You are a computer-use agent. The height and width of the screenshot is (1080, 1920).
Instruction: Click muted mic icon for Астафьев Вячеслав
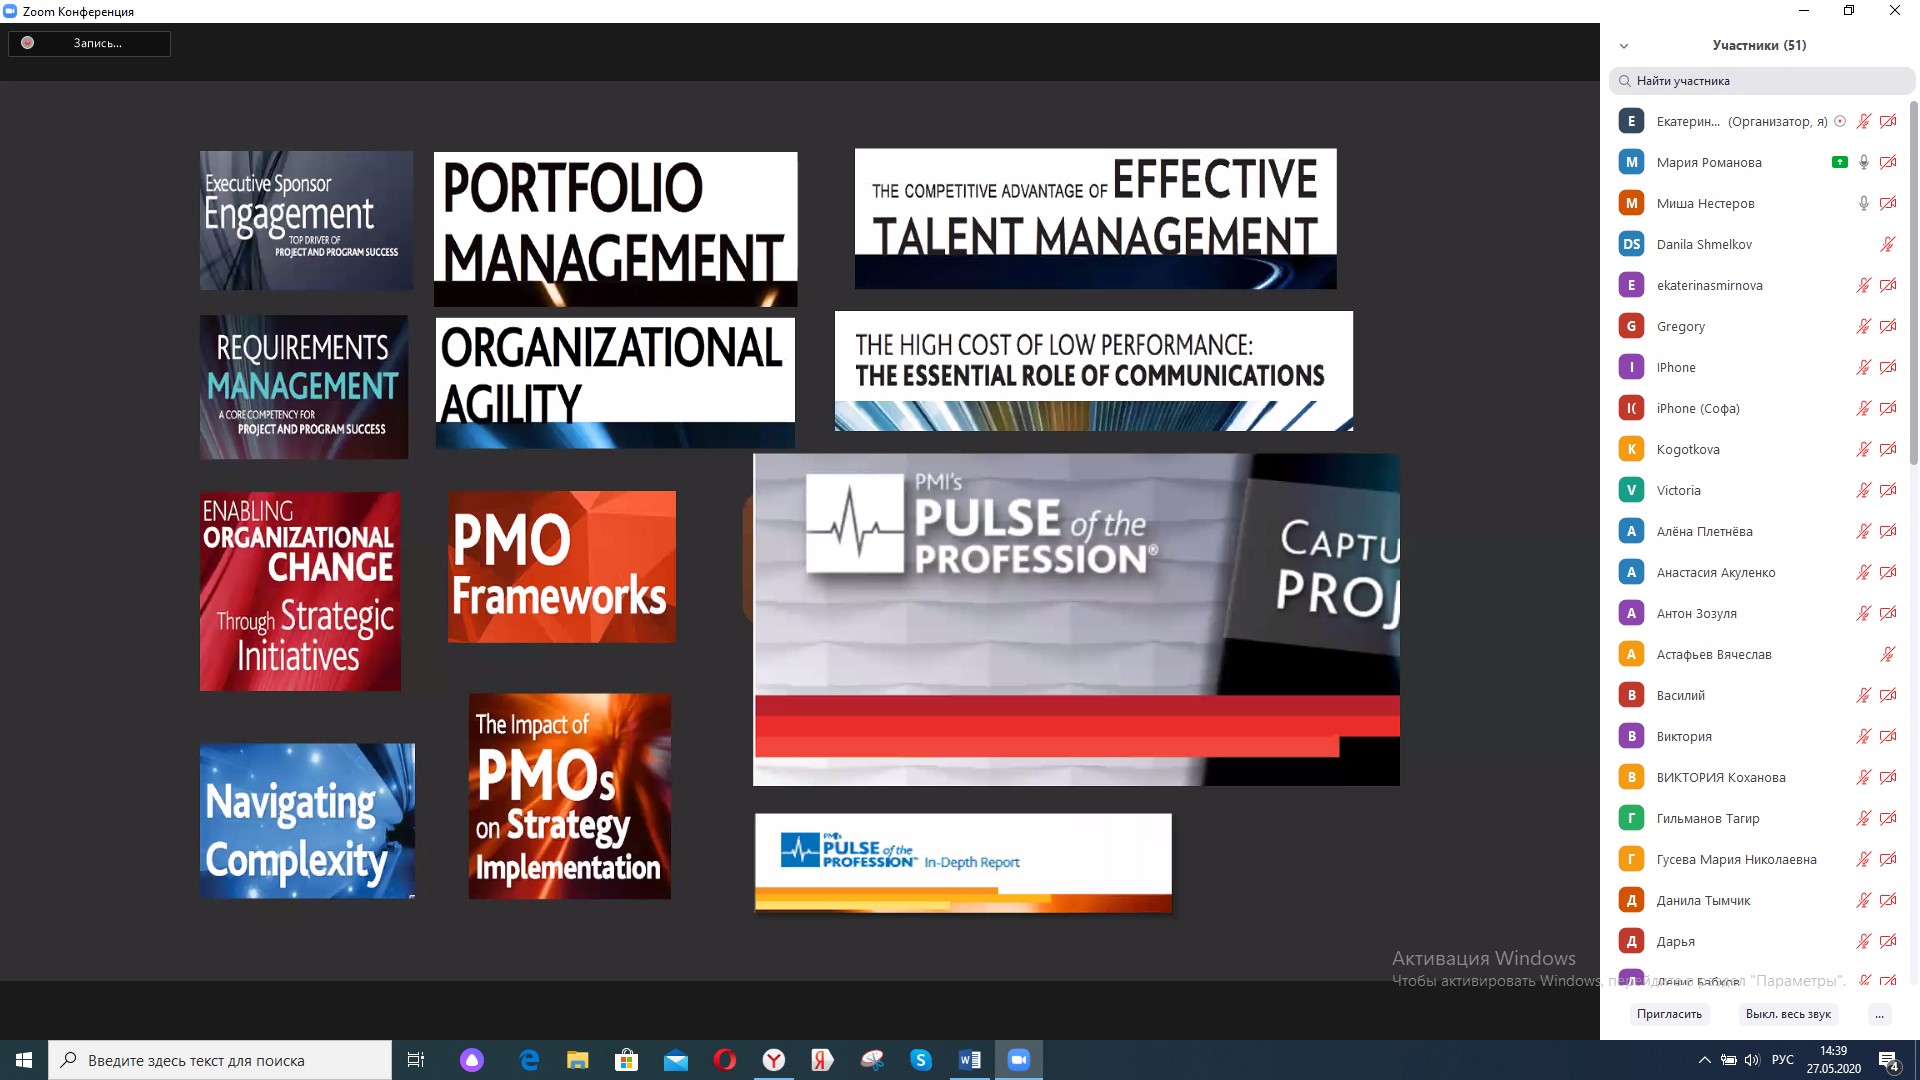(1888, 654)
